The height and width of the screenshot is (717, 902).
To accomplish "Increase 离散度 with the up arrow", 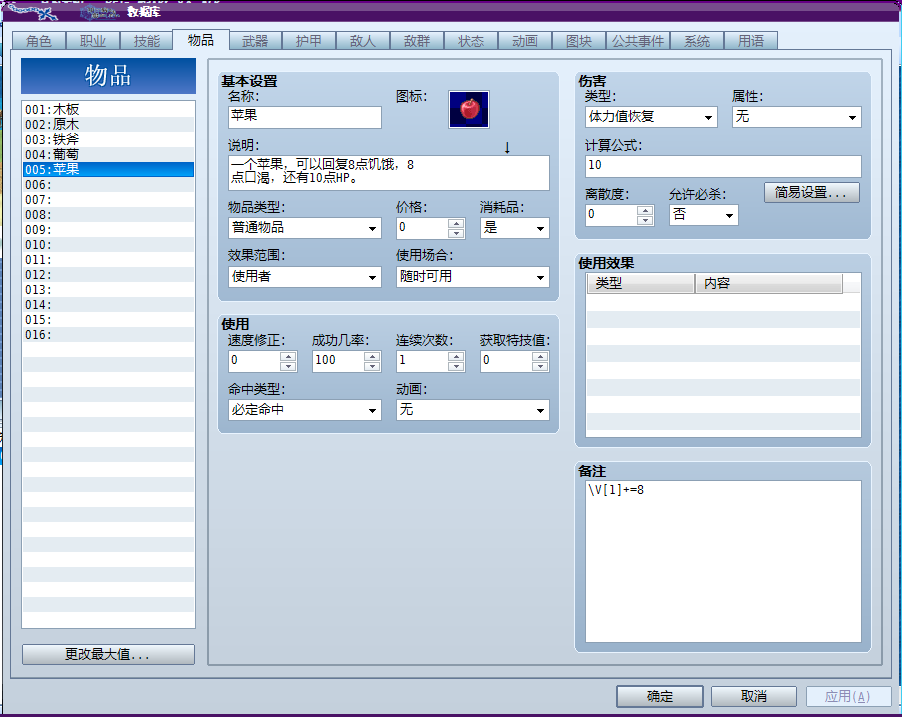I will 645,211.
